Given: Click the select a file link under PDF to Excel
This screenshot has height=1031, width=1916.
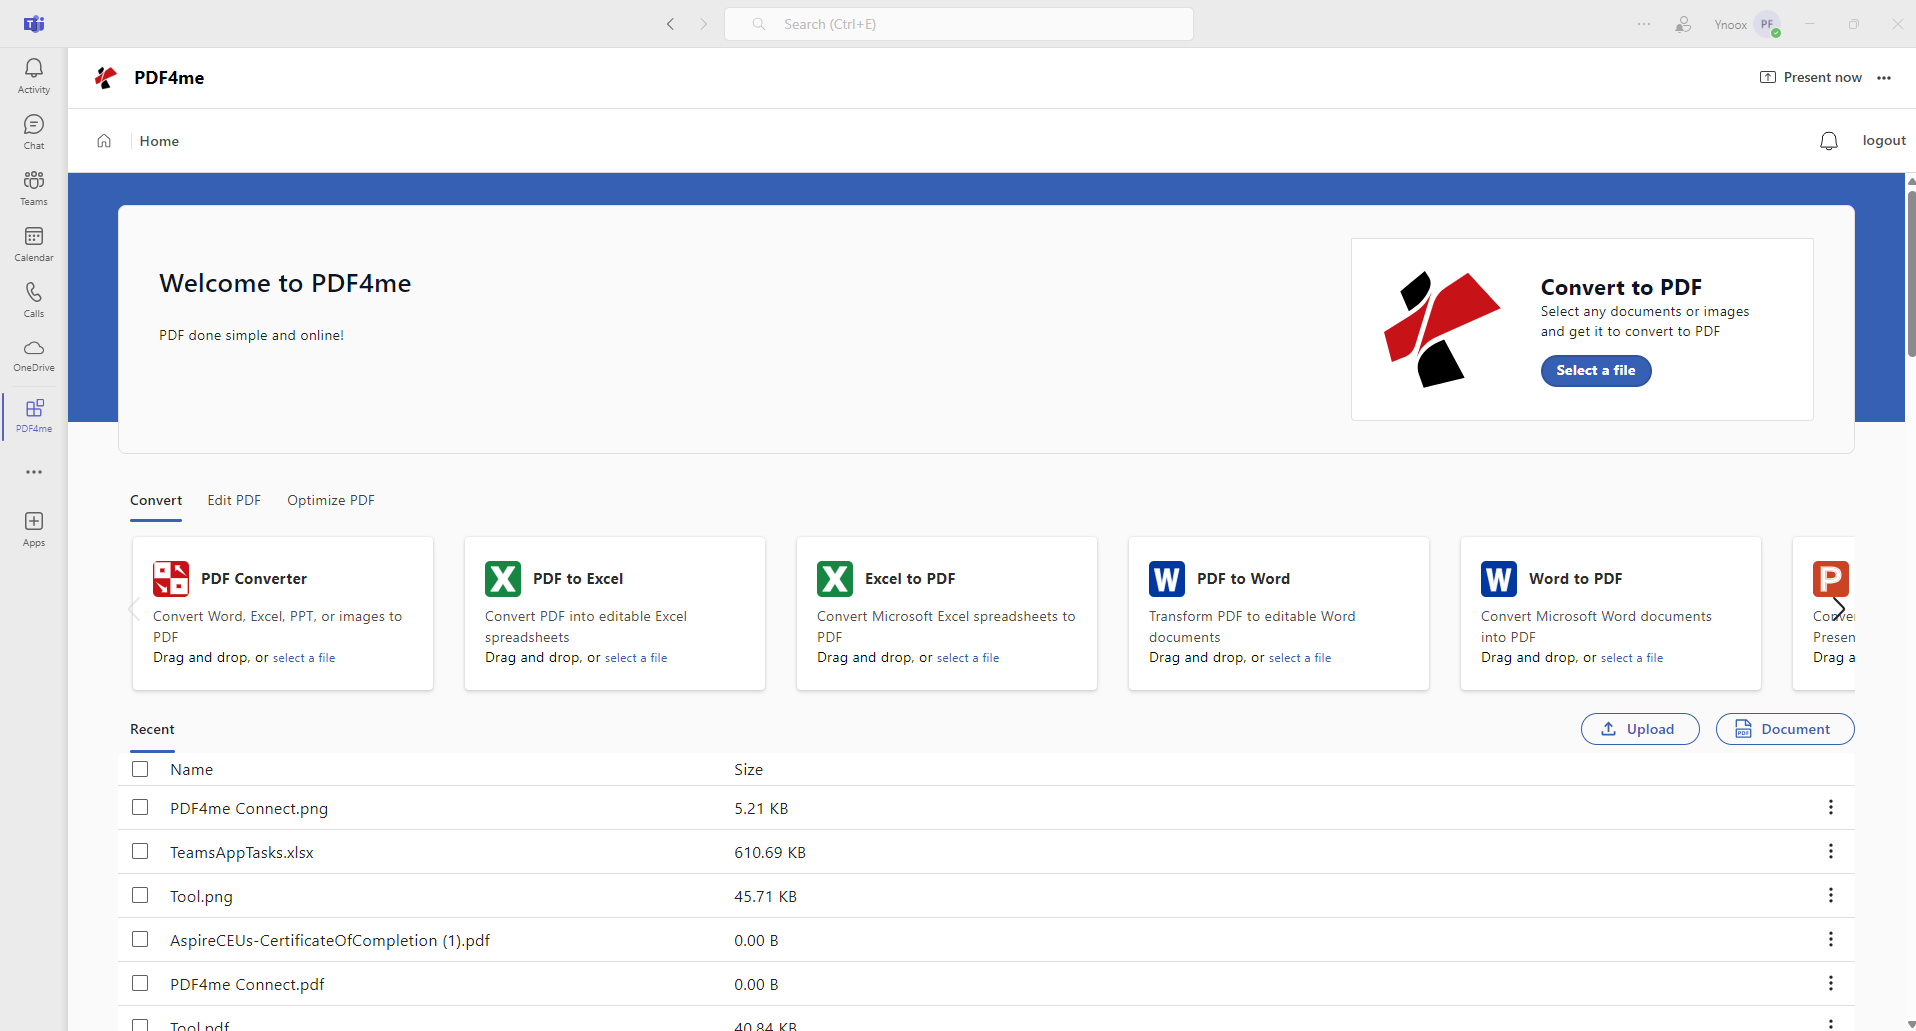Looking at the screenshot, I should [x=636, y=657].
